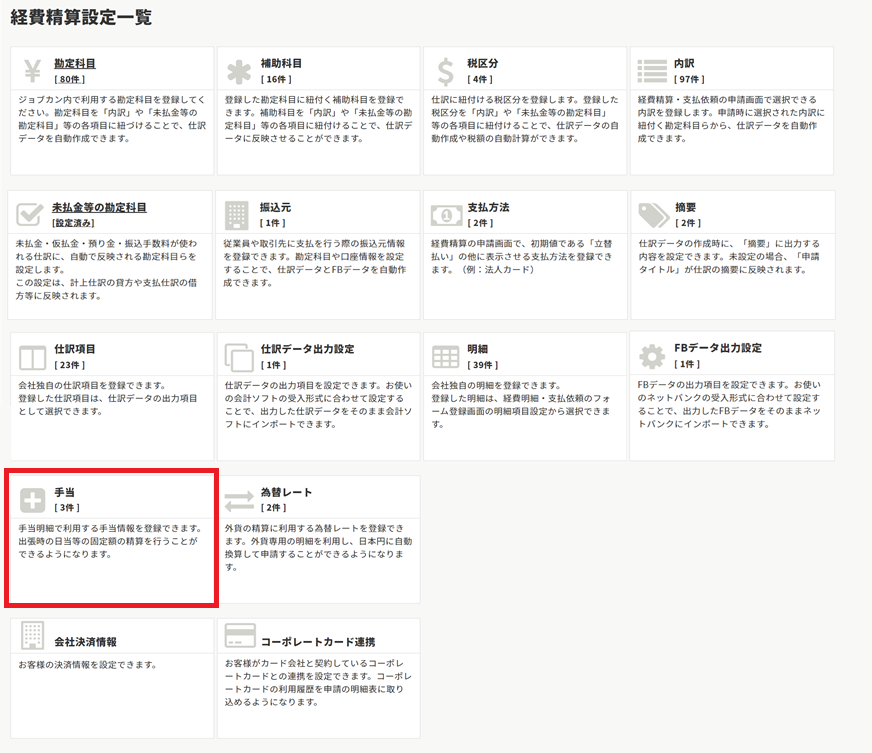872x753 pixels.
Task: Click the yen icon for 勘定科目
Action: pos(32,71)
